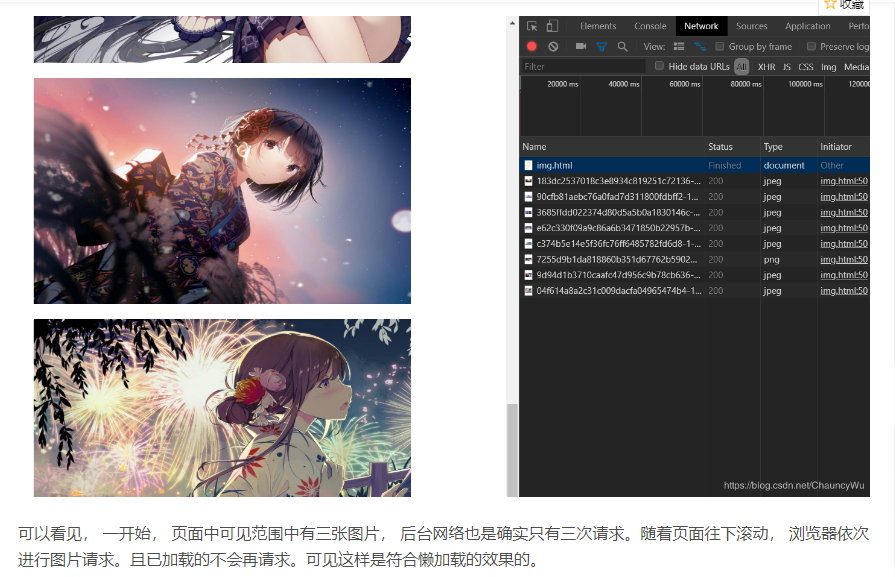Select request c374b5e14e5f36fc76ff6485782fd6d8
The width and height of the screenshot is (895, 577).
tap(695, 244)
